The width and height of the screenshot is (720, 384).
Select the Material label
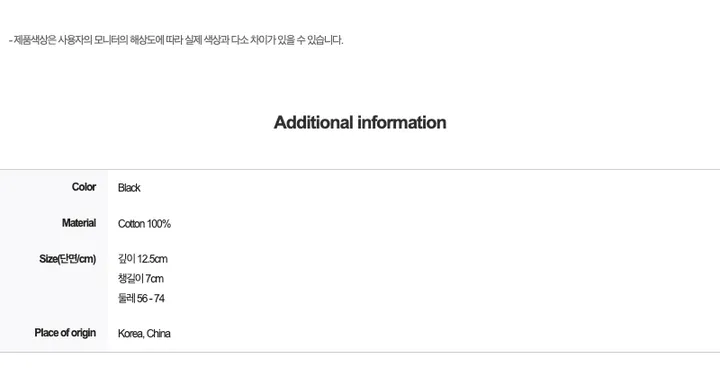click(79, 223)
